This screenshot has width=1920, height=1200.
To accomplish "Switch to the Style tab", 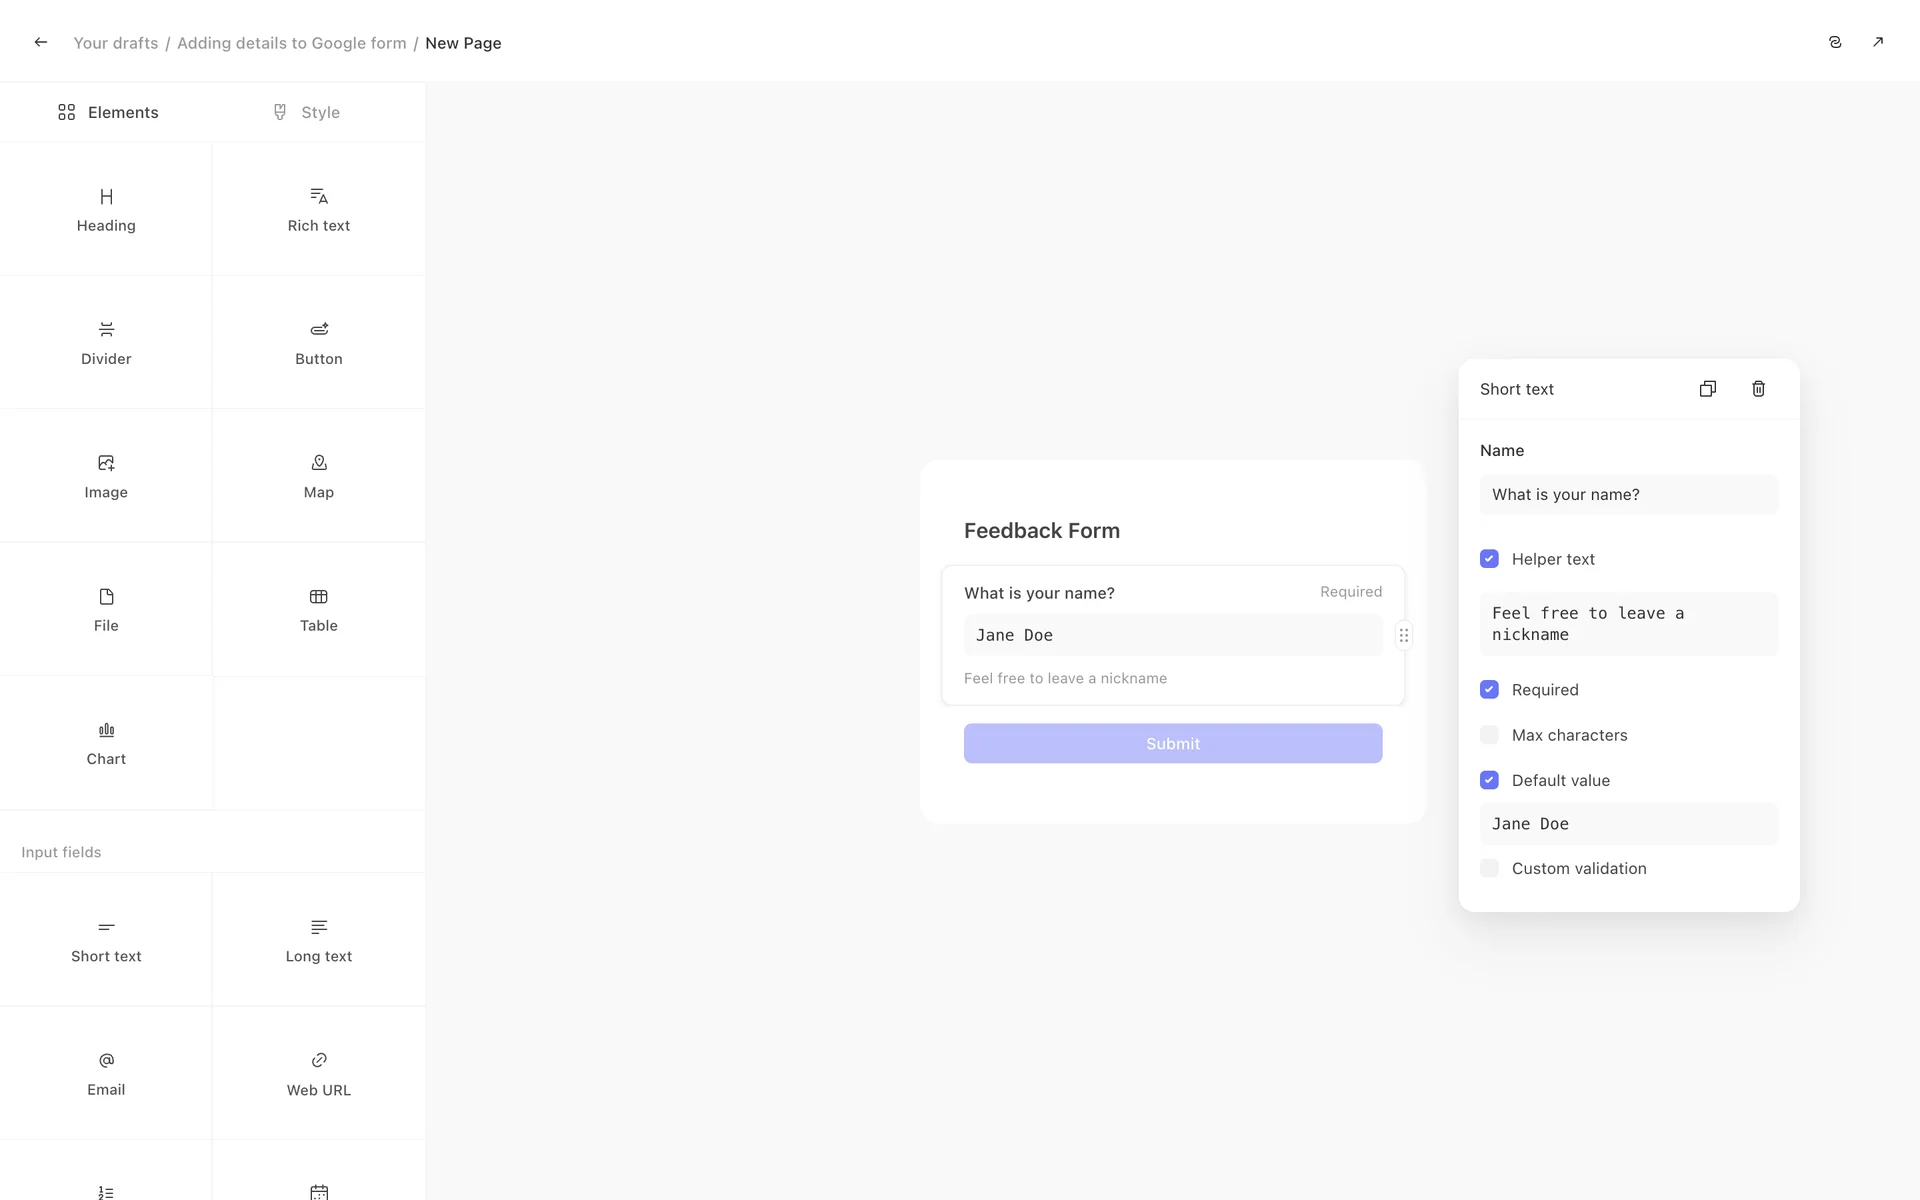I will (x=306, y=112).
